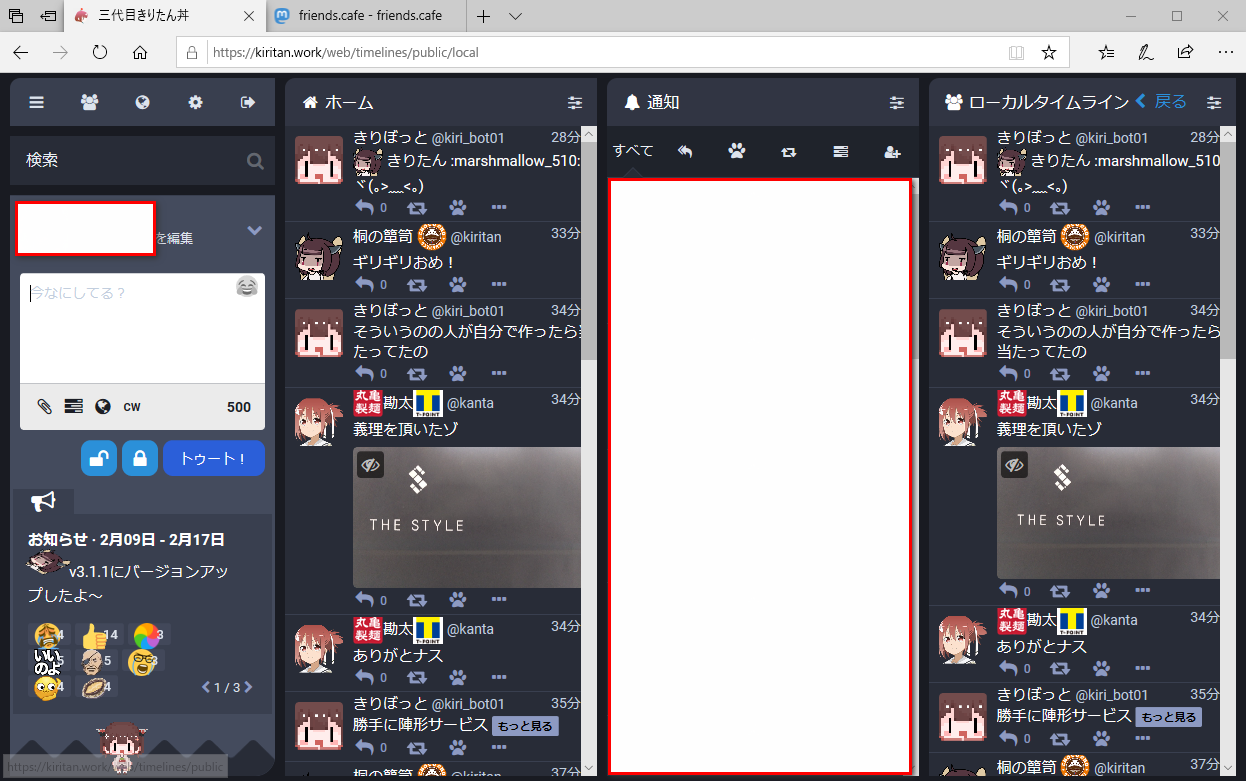Attach media with the paperclip icon
Image resolution: width=1246 pixels, height=781 pixels.
point(44,406)
